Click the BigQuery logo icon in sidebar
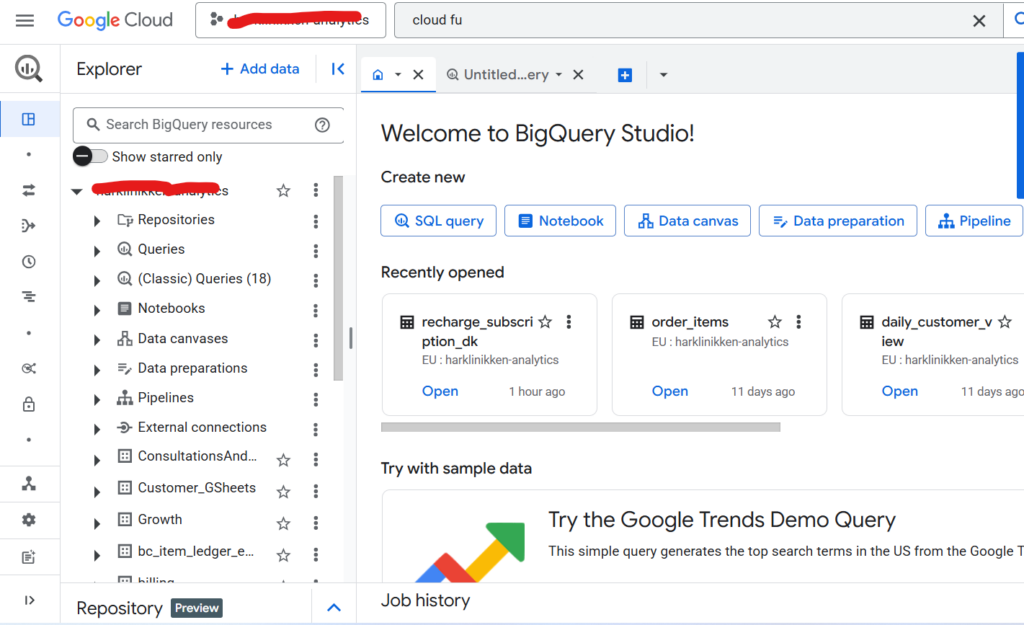 [28, 69]
